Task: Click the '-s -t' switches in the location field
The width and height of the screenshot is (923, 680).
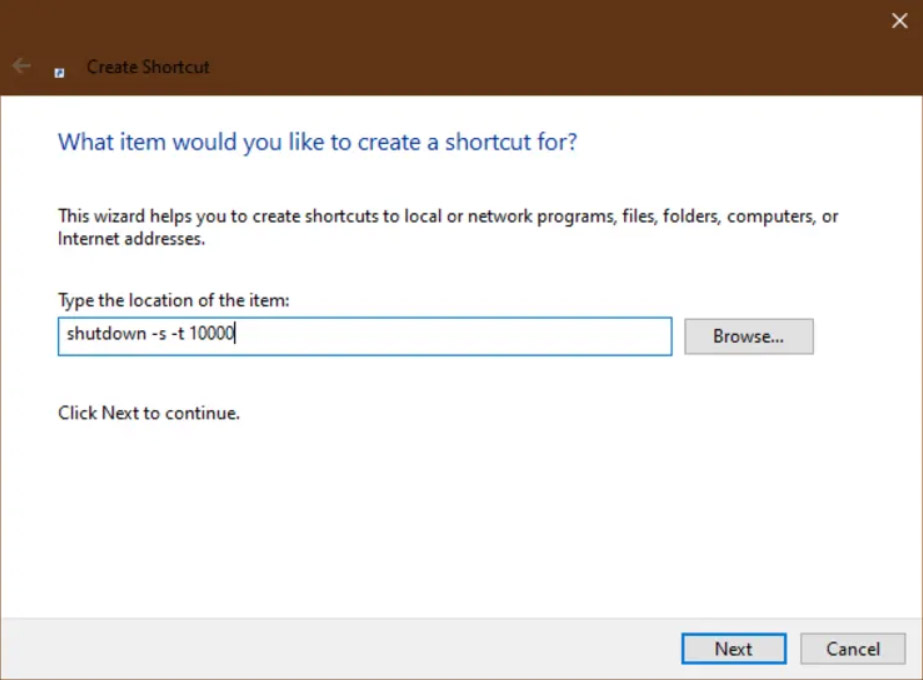Action: [x=168, y=334]
